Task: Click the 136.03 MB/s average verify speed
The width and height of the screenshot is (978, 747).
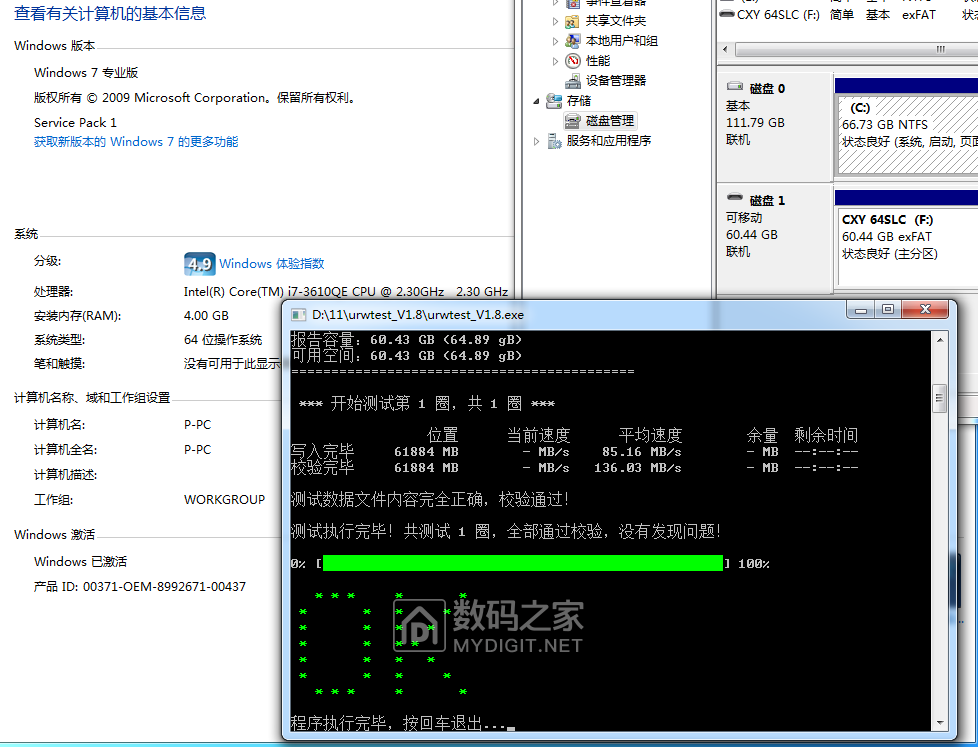Action: coord(637,468)
